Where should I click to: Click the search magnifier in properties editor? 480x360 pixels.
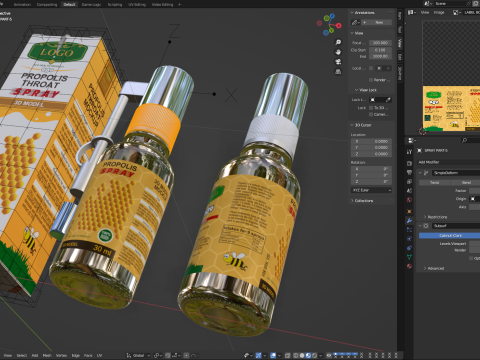(x=464, y=140)
